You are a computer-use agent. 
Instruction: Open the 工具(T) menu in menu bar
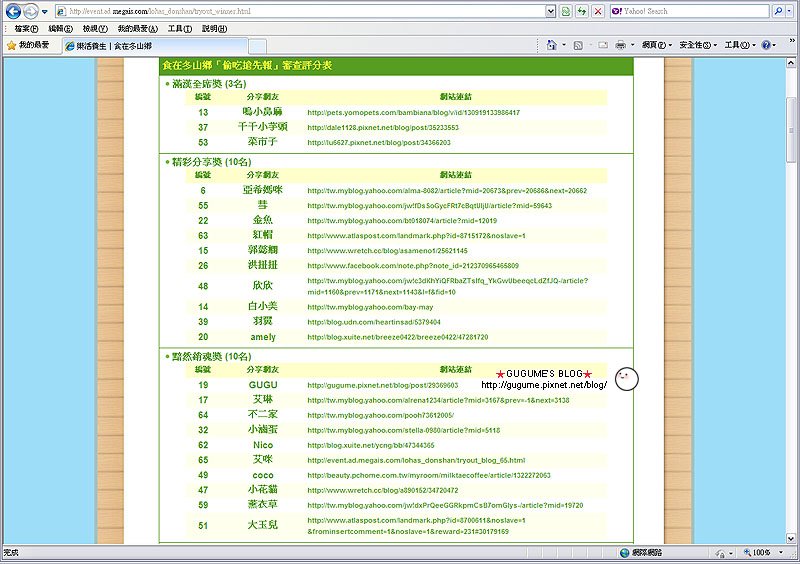click(180, 29)
